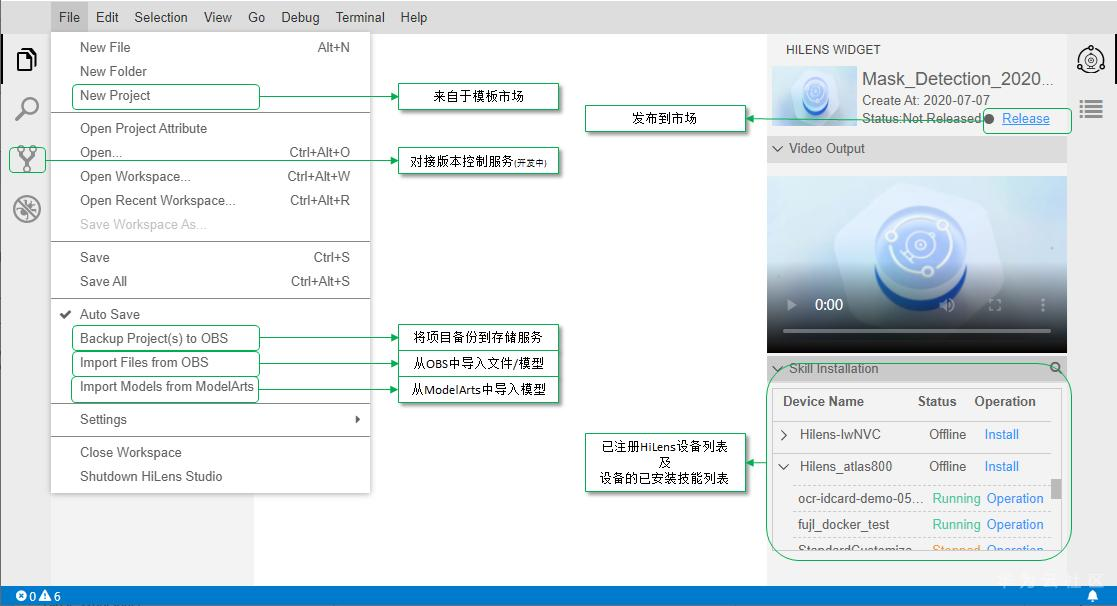1117x606 pixels.
Task: Click the outline list icon on right edge
Action: click(x=1090, y=110)
